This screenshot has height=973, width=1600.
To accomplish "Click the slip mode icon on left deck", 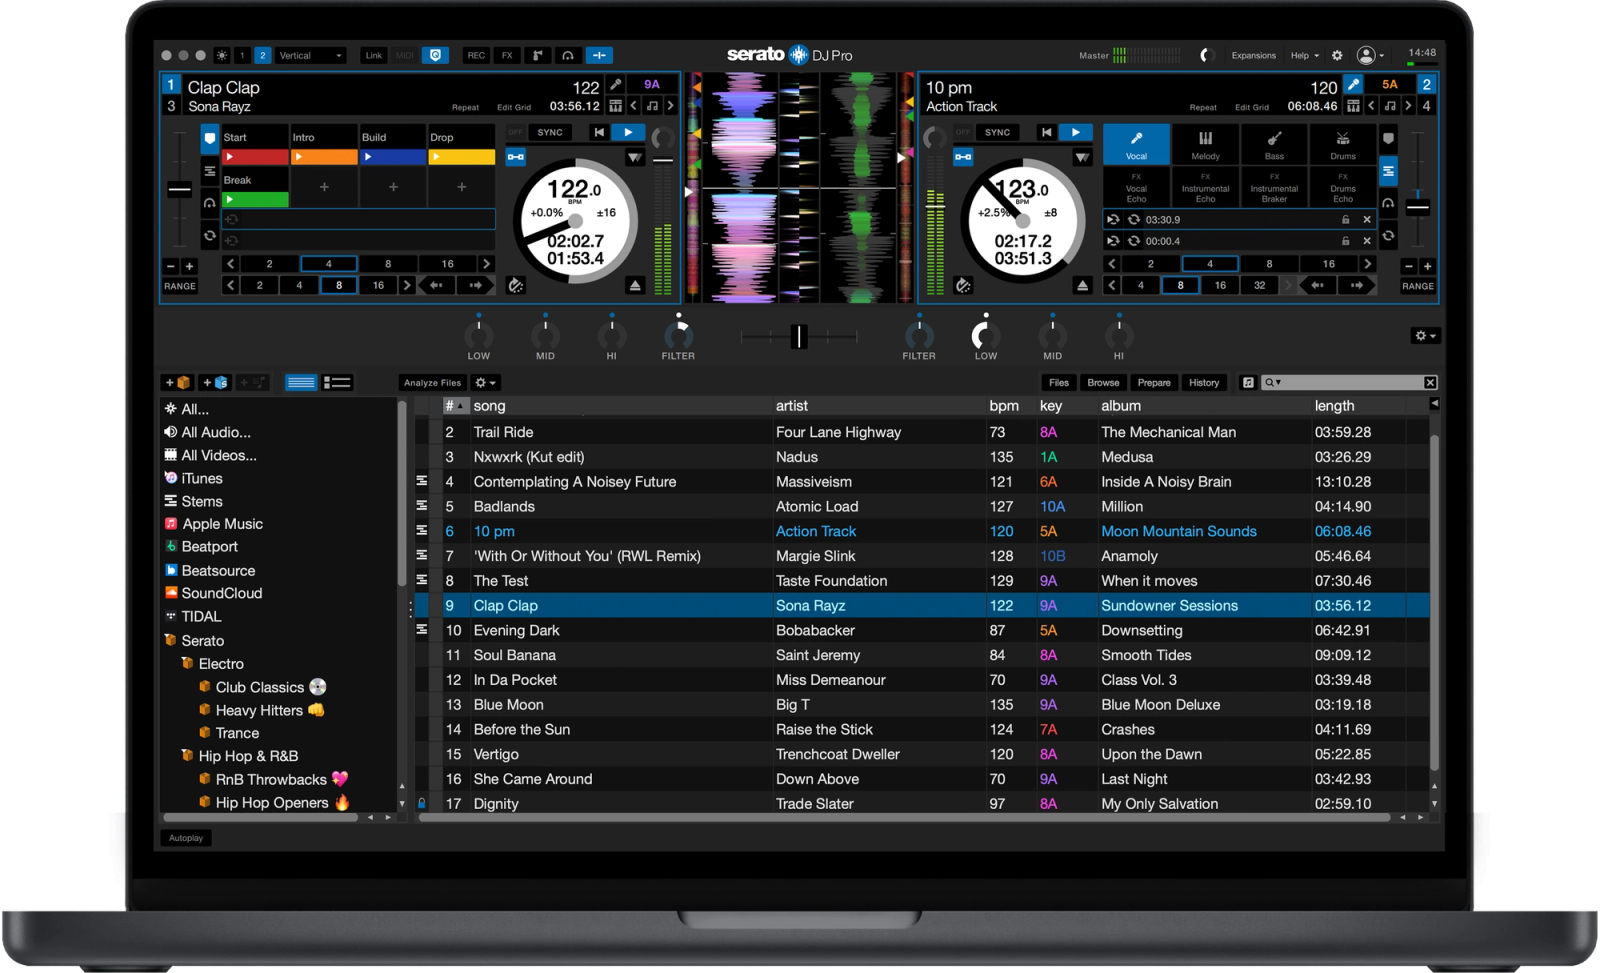I will (516, 286).
